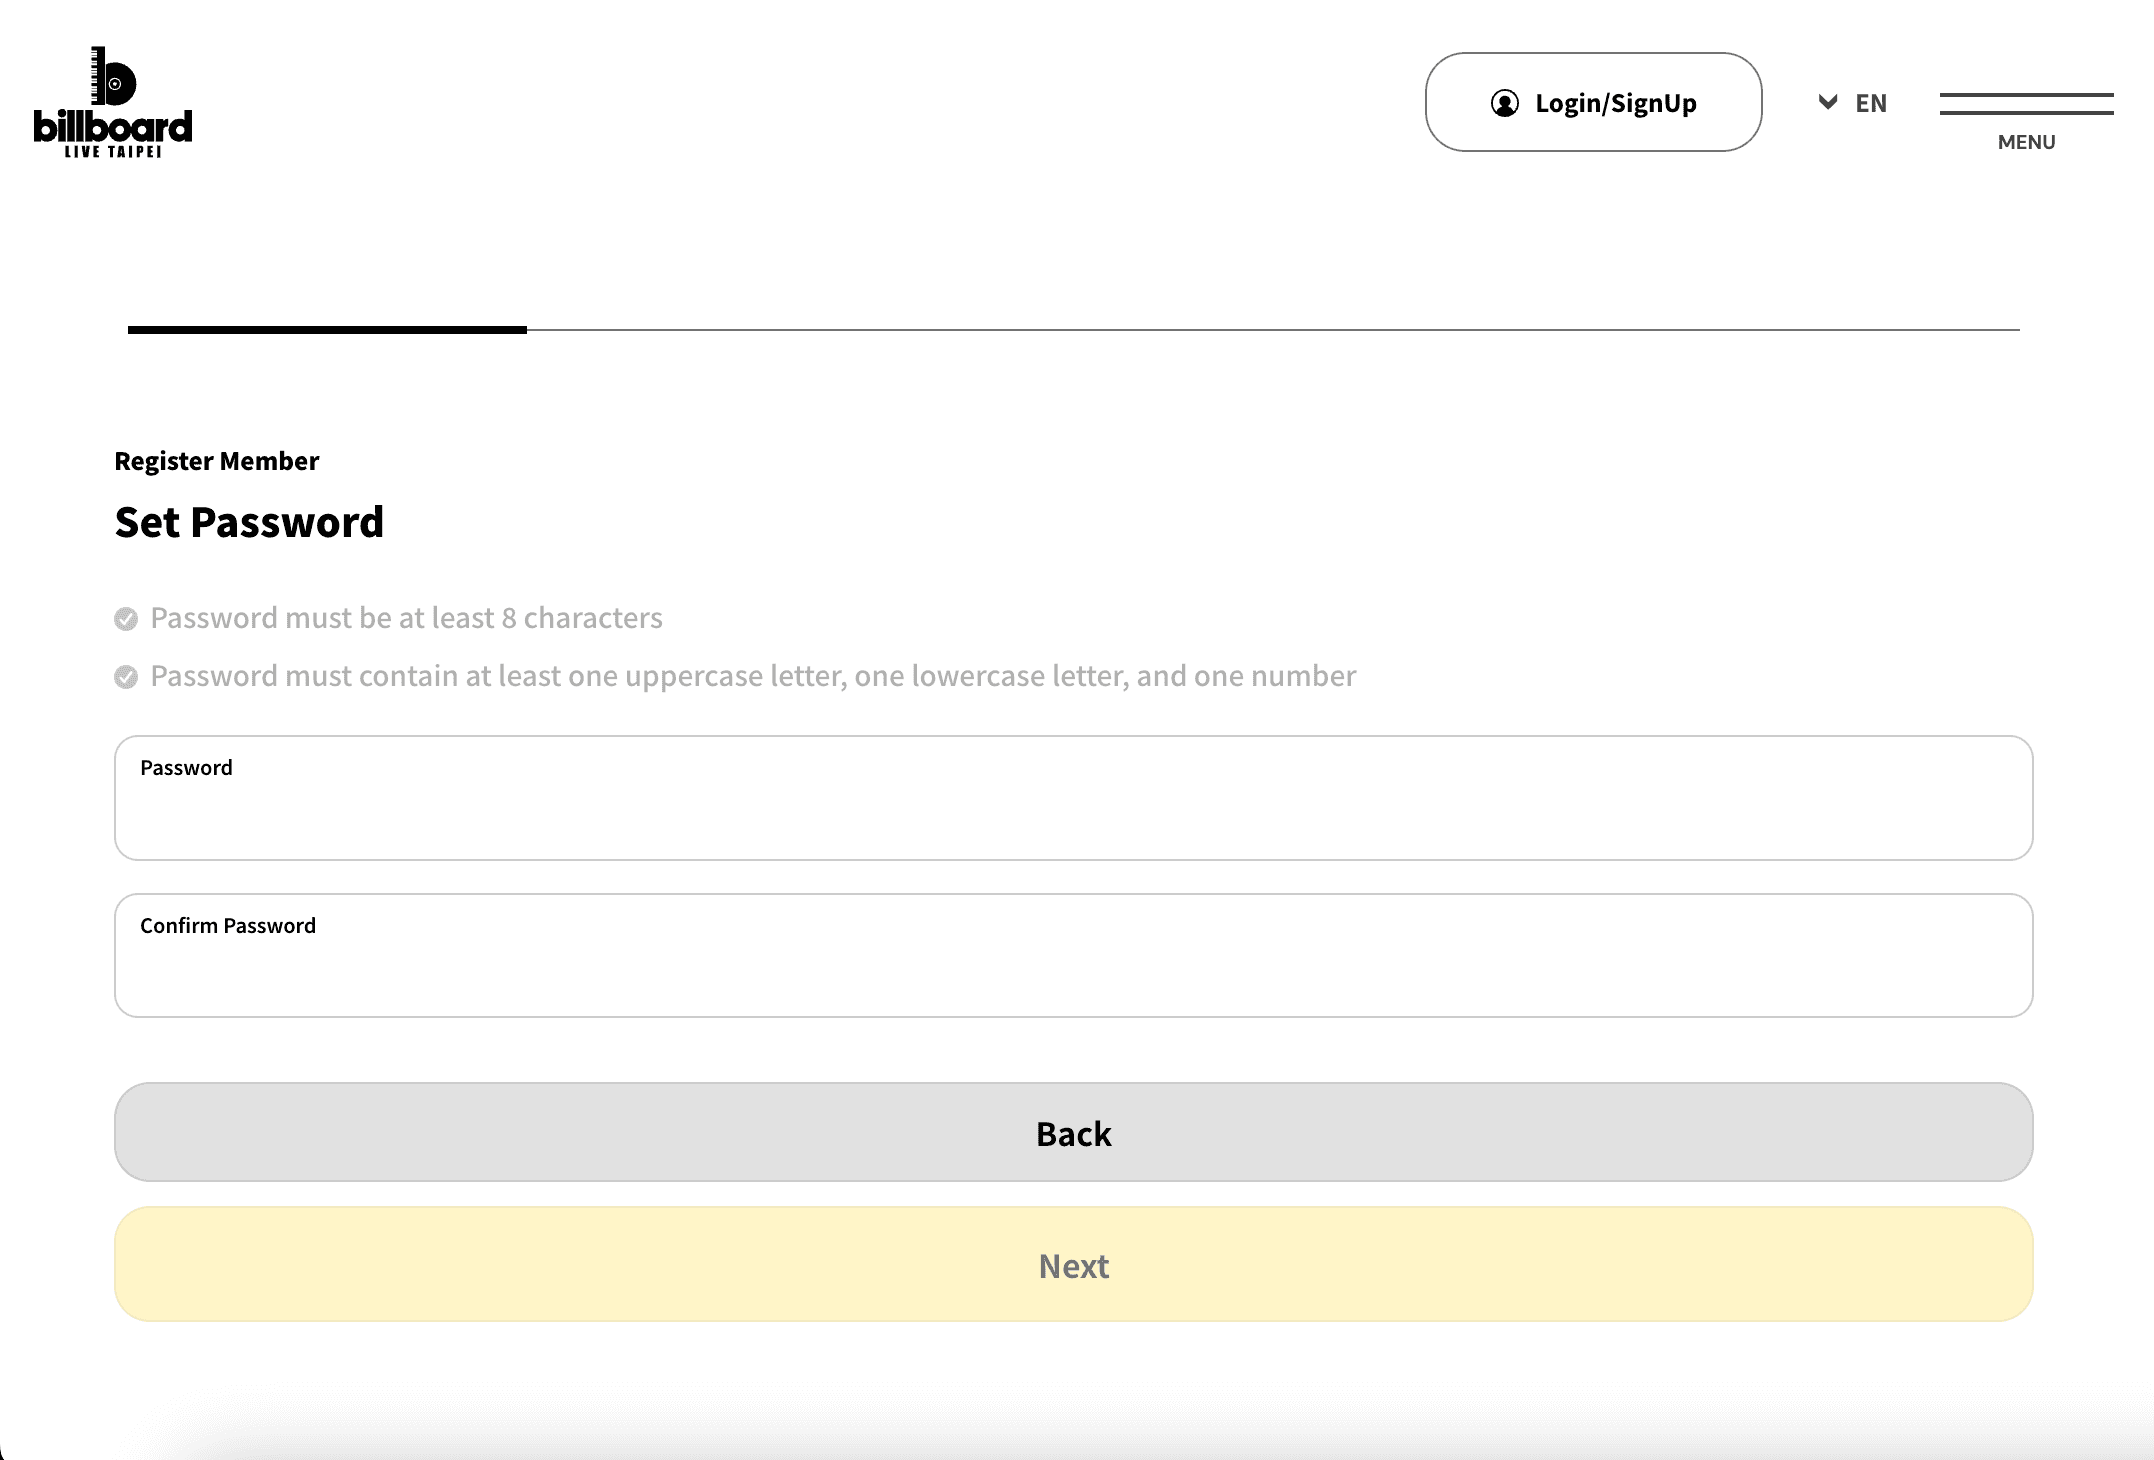The width and height of the screenshot is (2154, 1460).
Task: Go back with the Back button
Action: (x=1073, y=1132)
